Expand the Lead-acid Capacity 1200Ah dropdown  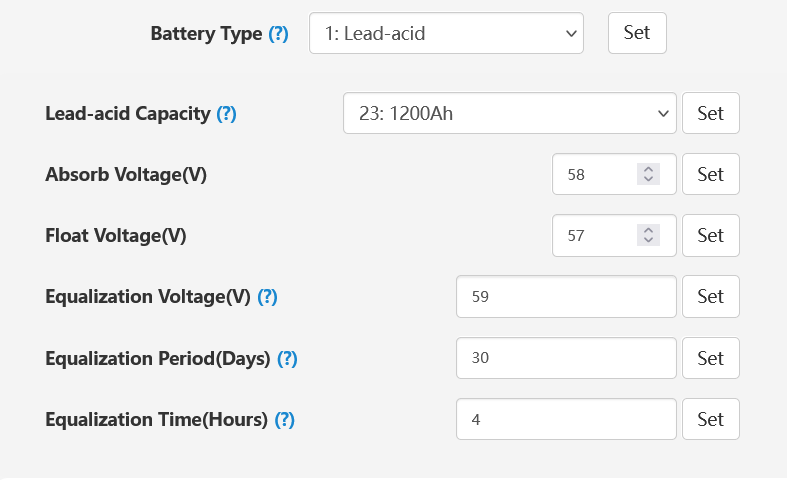click(x=509, y=113)
